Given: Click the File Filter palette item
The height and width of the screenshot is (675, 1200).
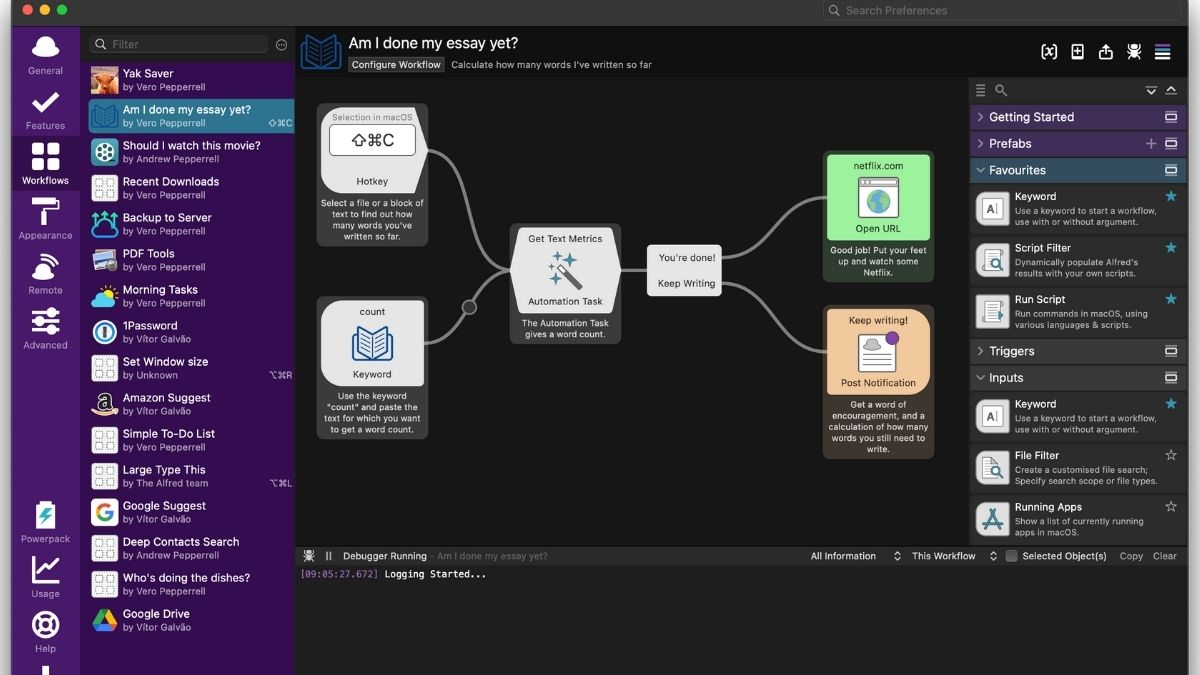Looking at the screenshot, I should coord(1078,467).
